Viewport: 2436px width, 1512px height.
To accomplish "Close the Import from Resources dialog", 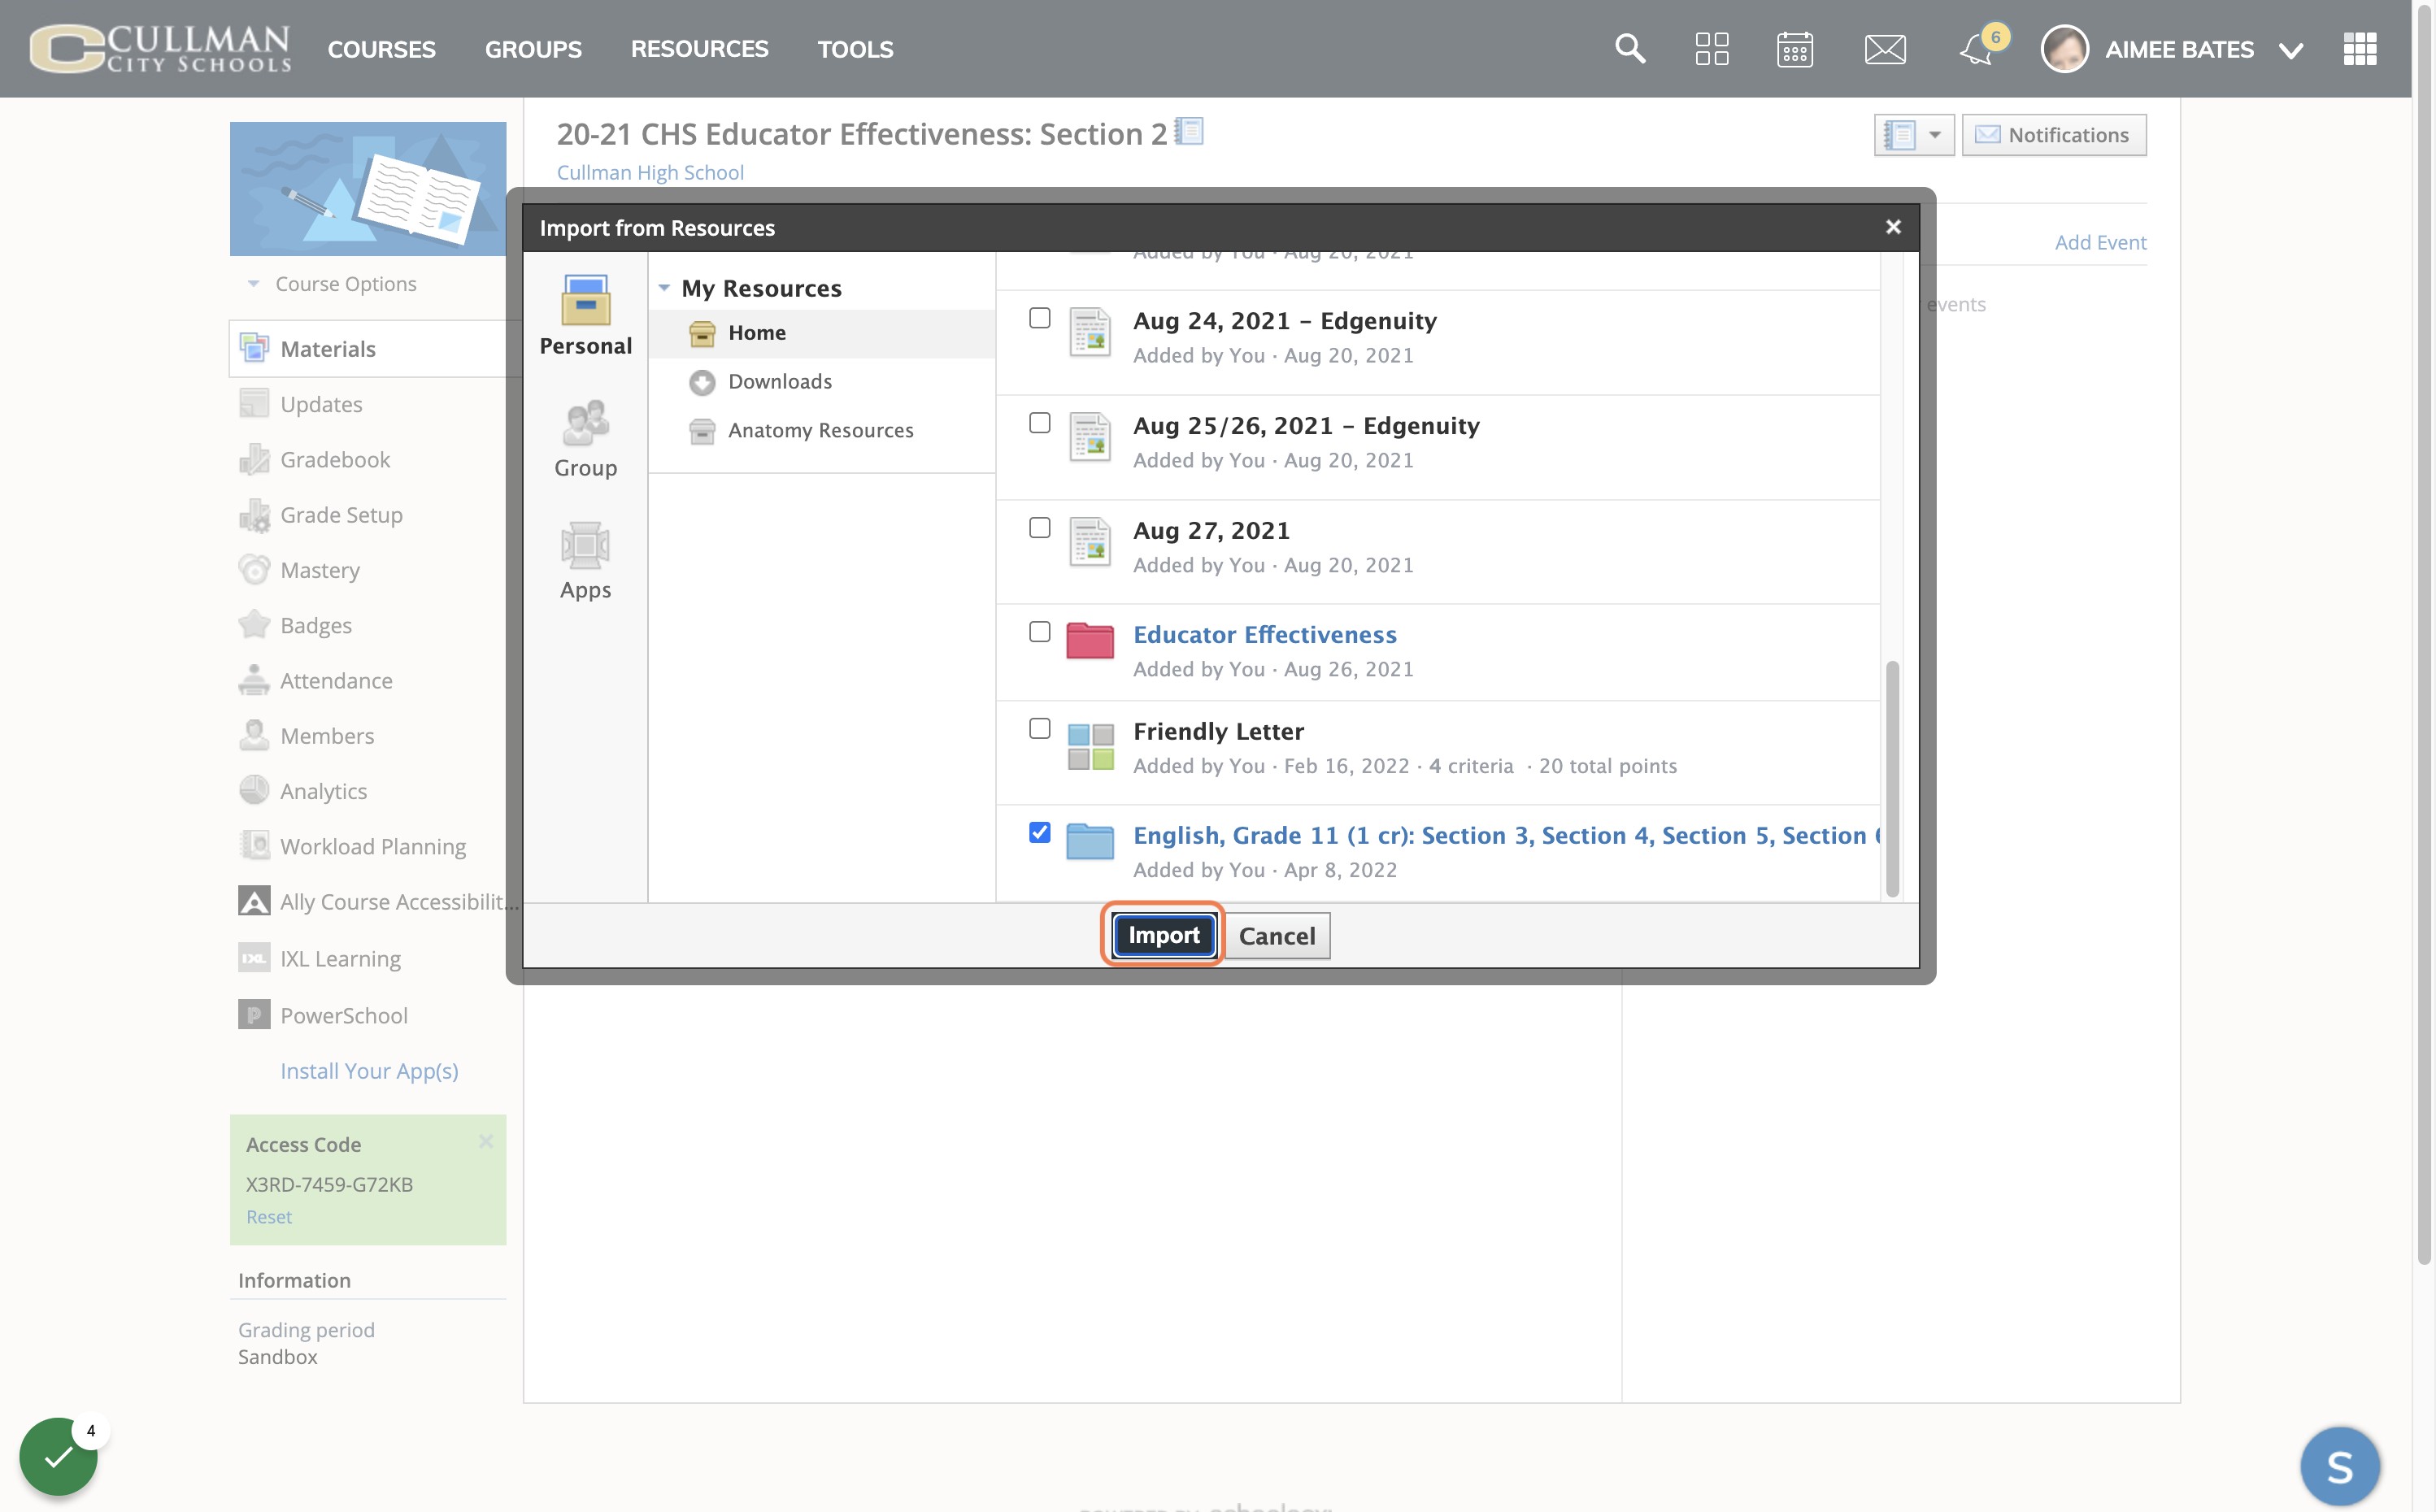I will (x=1892, y=227).
